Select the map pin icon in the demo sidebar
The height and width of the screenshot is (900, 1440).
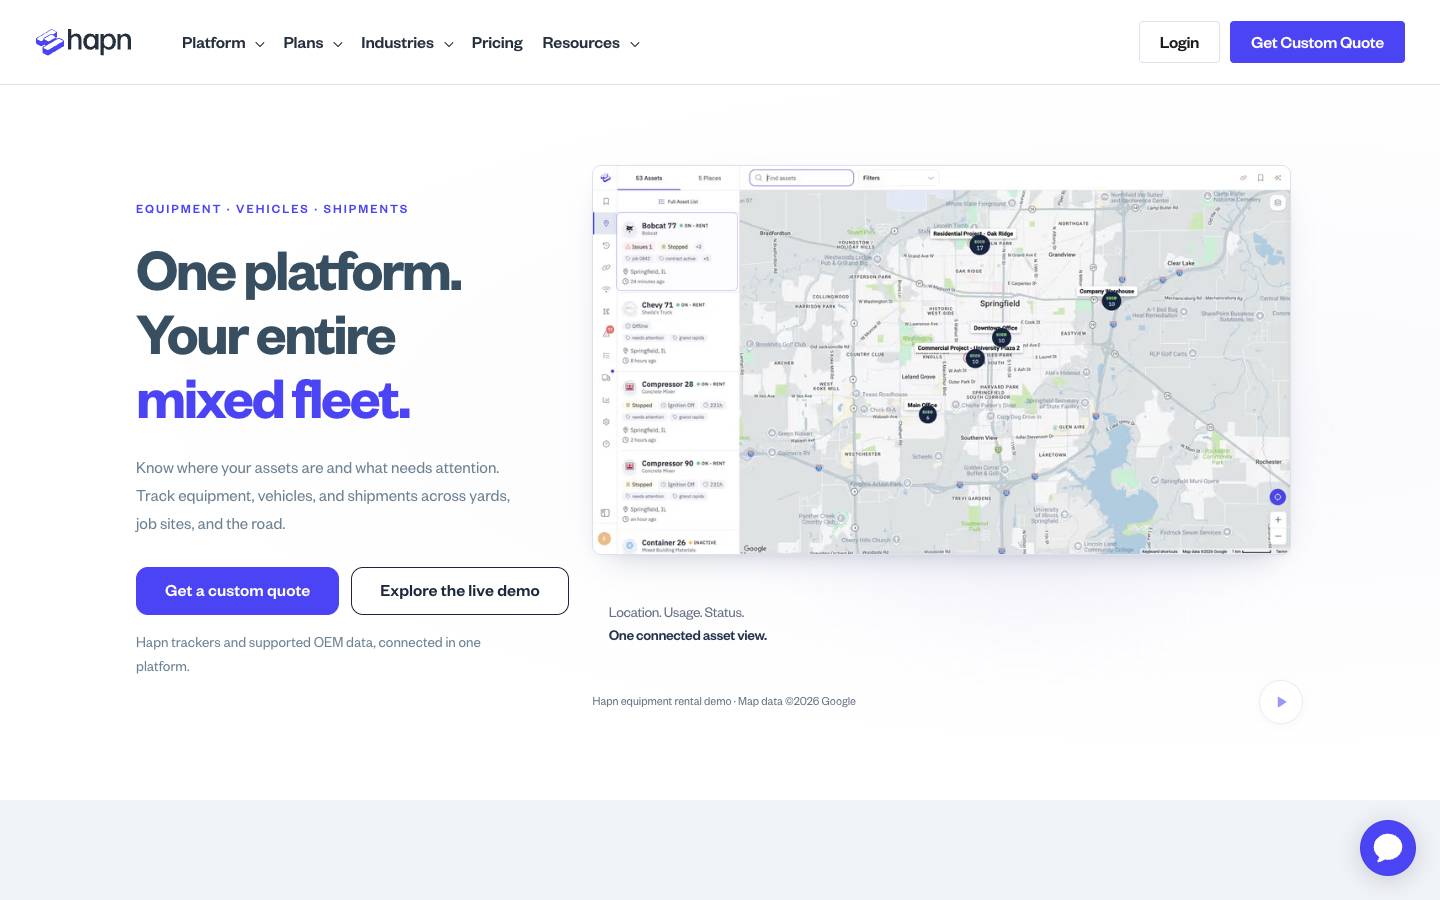pyautogui.click(x=606, y=223)
